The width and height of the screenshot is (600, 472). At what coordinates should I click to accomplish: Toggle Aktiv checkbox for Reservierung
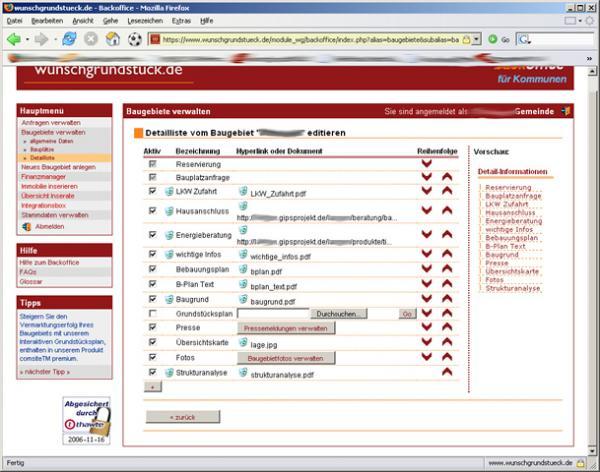pyautogui.click(x=152, y=164)
